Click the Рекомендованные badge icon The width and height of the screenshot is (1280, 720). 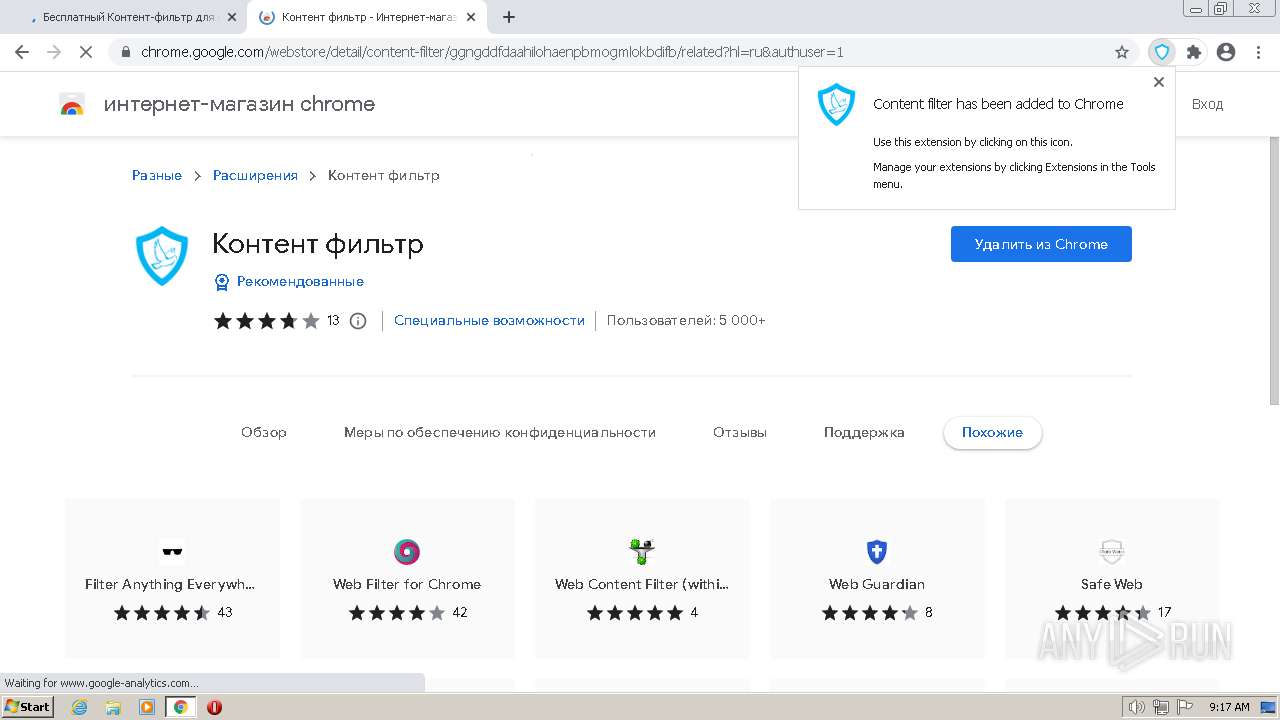222,282
